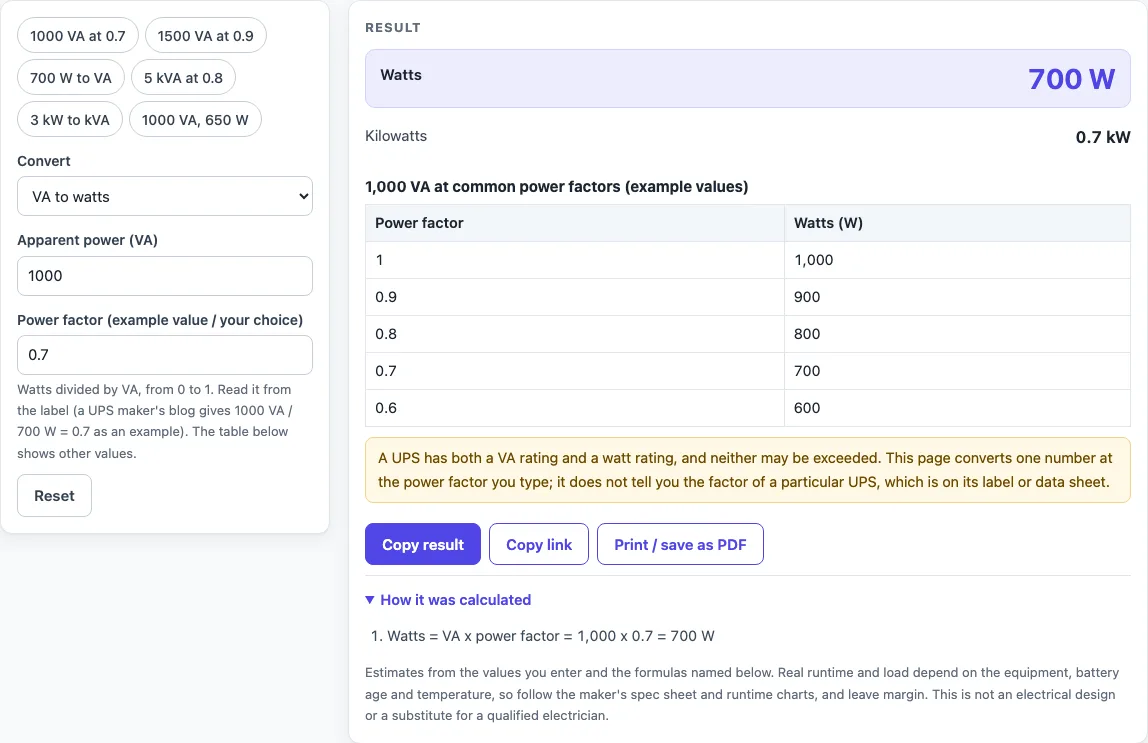Click the 1,000 VA at common power factors heading
This screenshot has height=743, width=1148.
click(x=556, y=187)
